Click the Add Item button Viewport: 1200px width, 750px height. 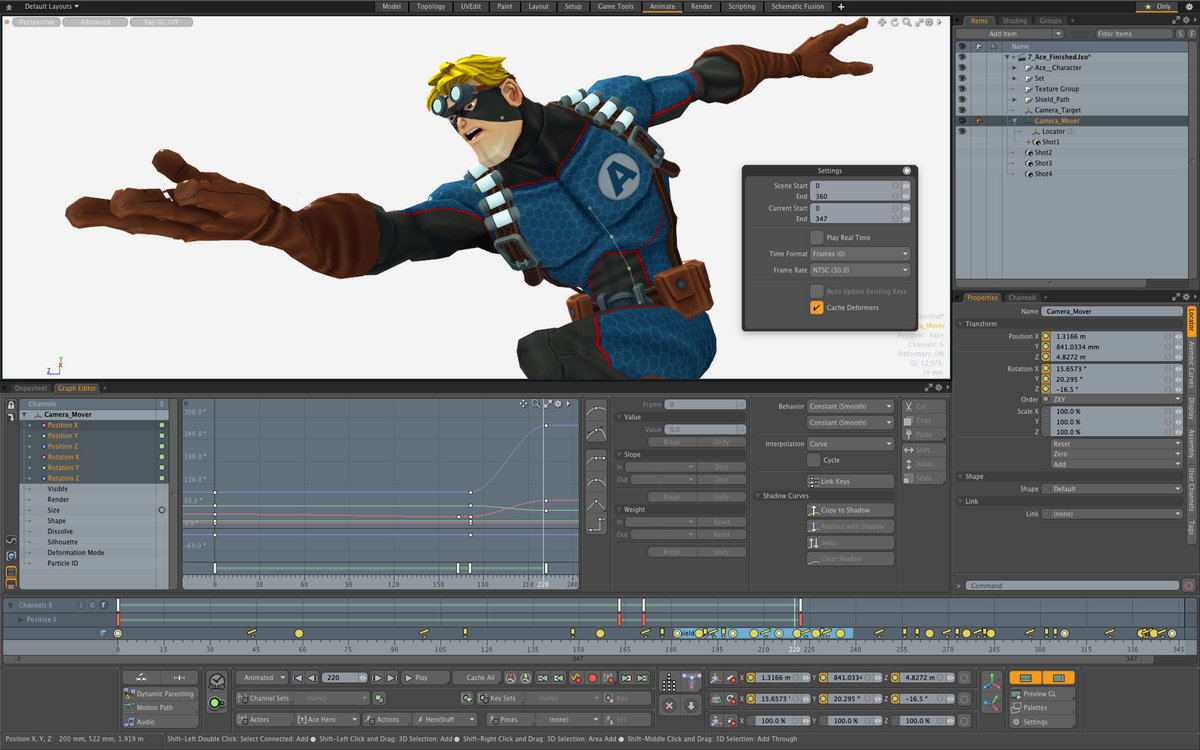(x=1003, y=34)
